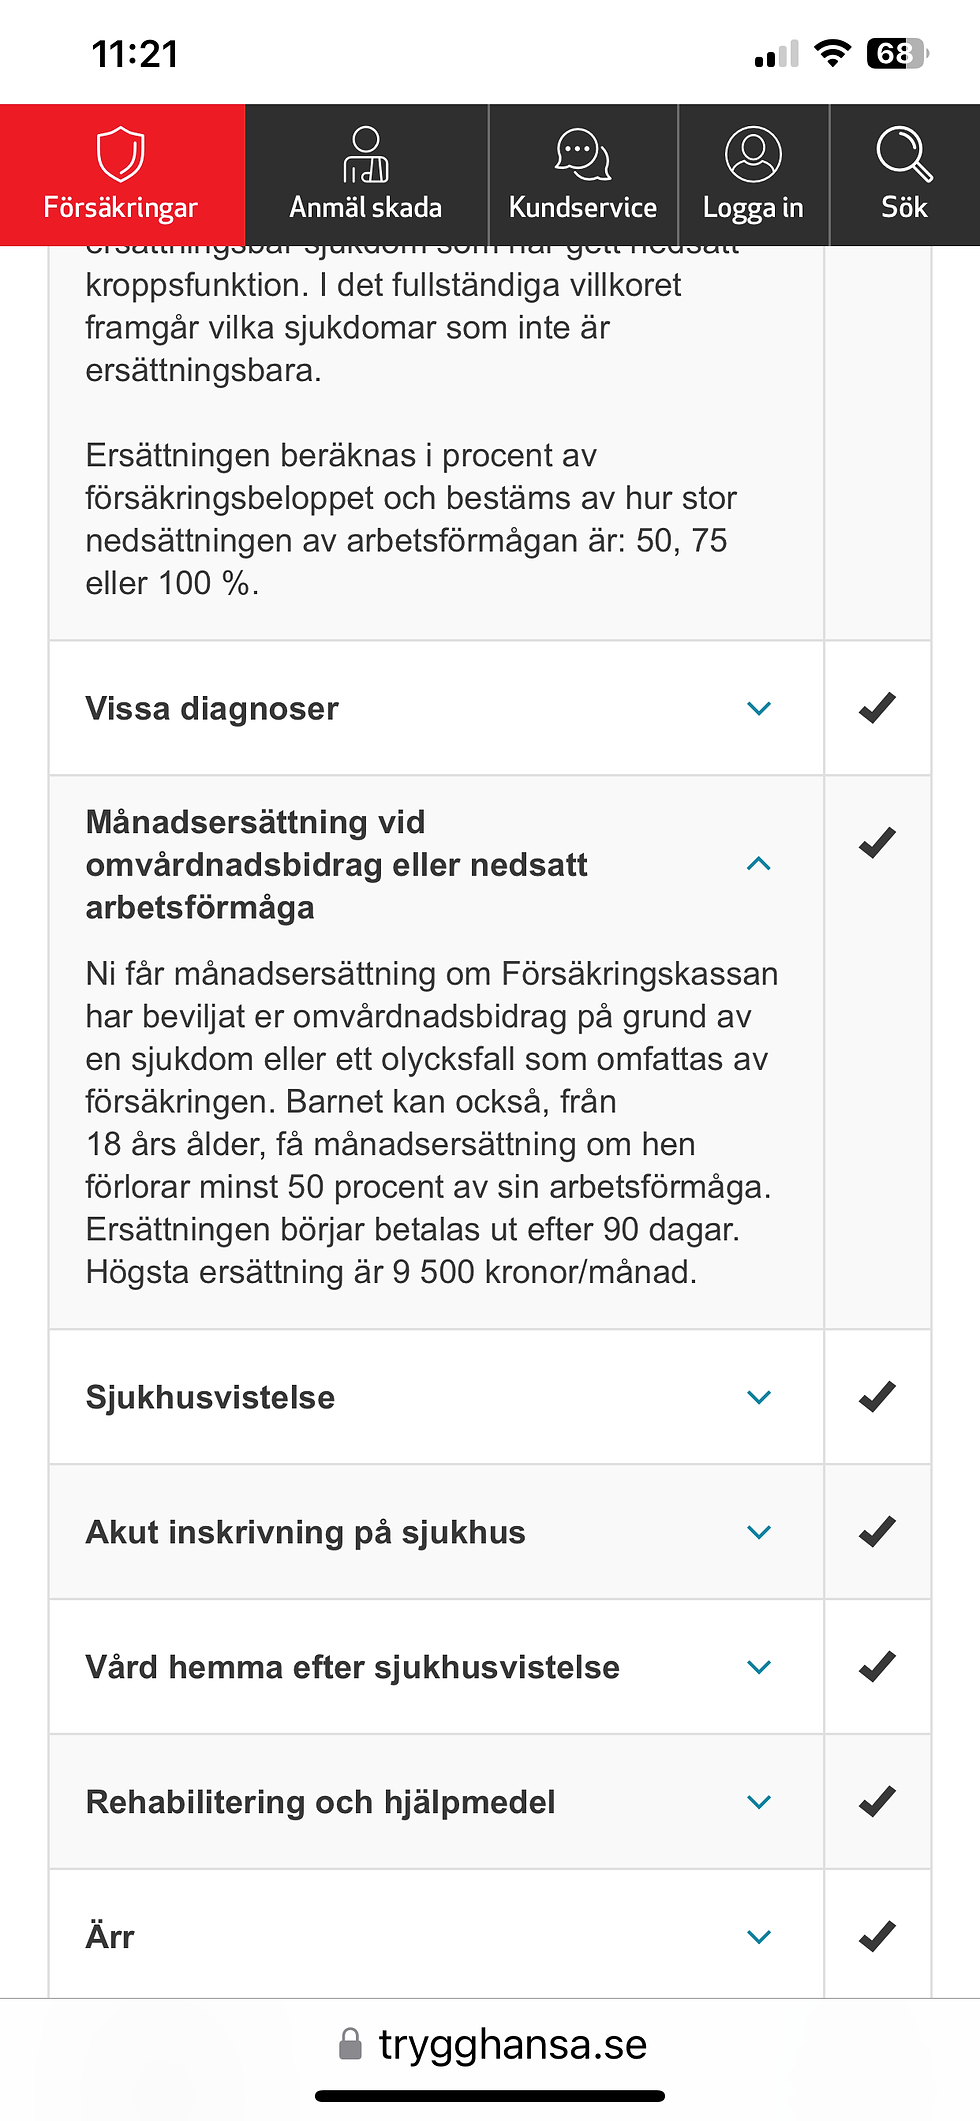Viewport: 980px width, 2121px height.
Task: Tap the Anmäl skada injured person icon
Action: coord(366,154)
